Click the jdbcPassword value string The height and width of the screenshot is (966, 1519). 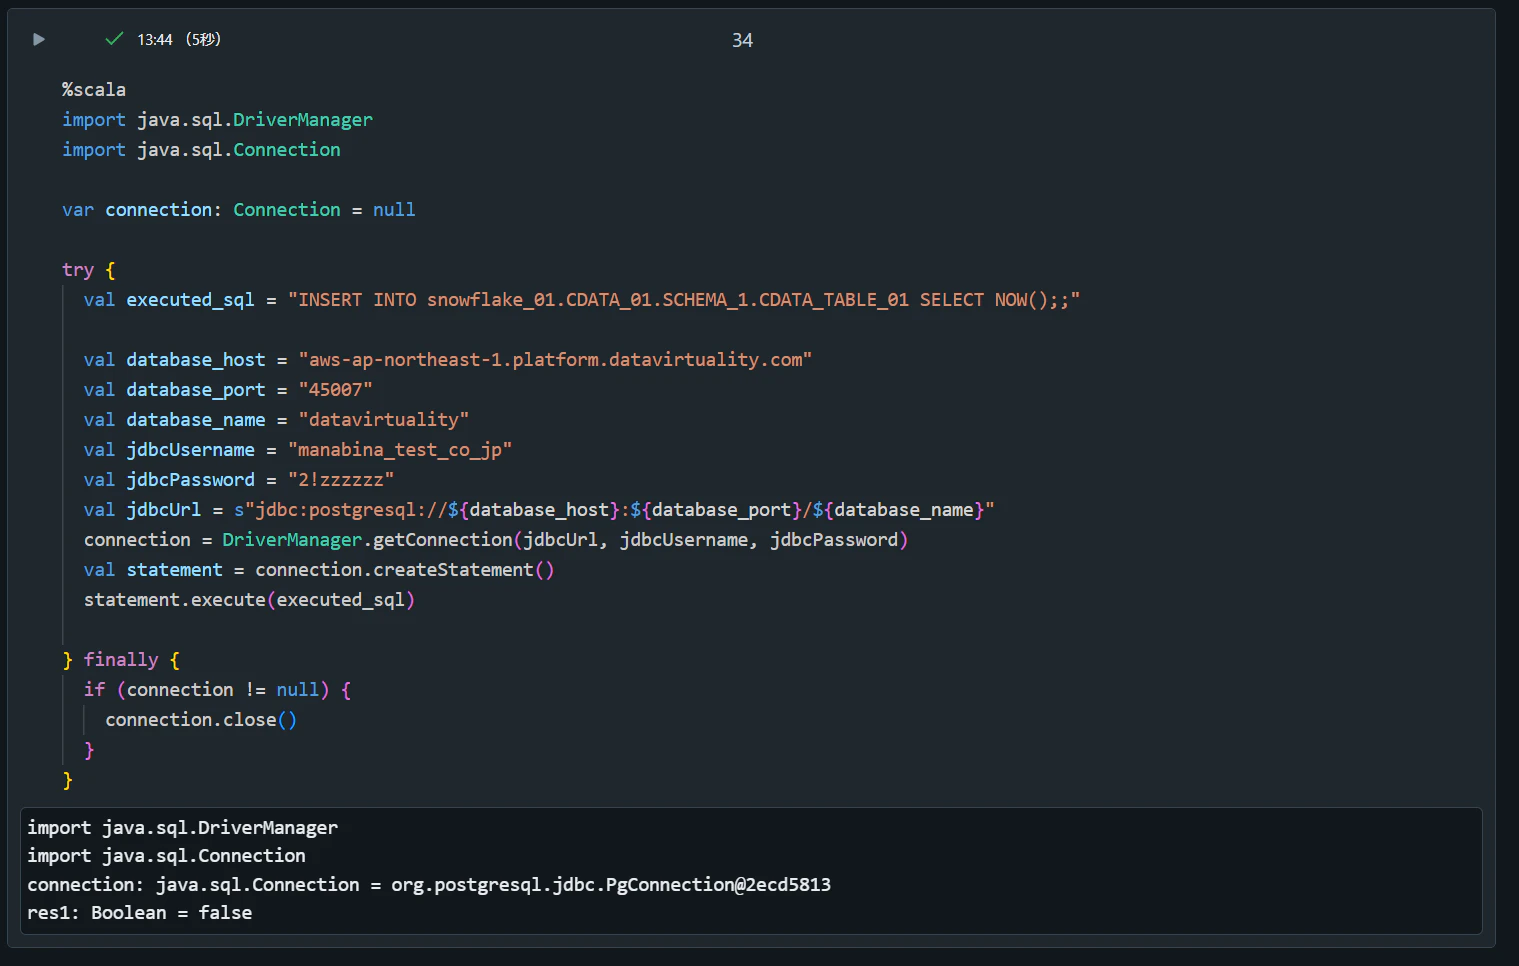[341, 480]
